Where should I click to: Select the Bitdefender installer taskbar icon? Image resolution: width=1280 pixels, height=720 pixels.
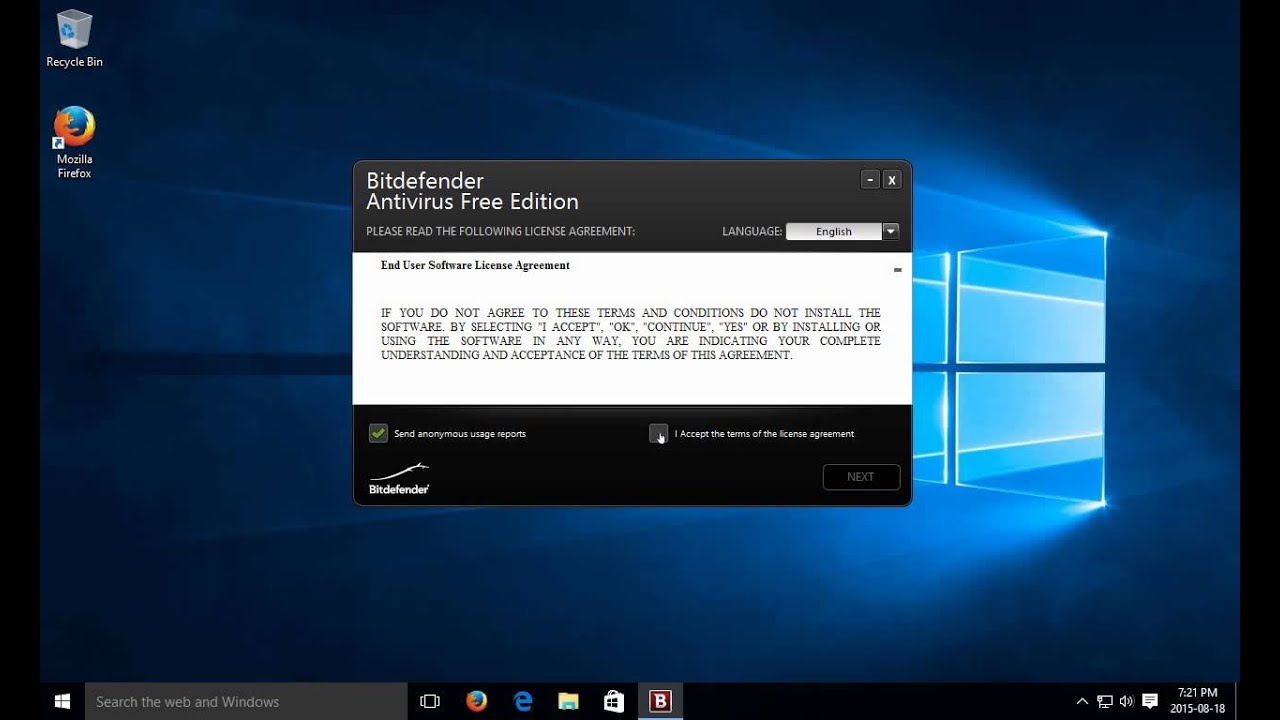[660, 701]
